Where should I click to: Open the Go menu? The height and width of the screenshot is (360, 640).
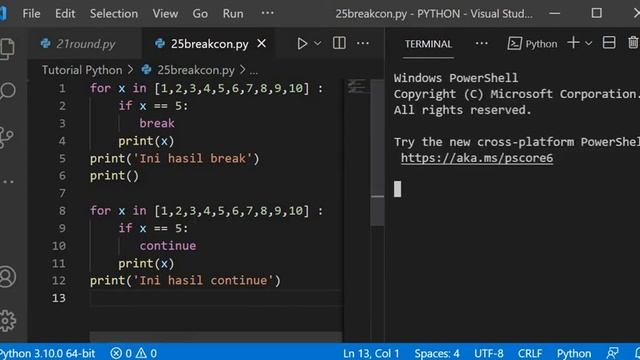pyautogui.click(x=200, y=13)
